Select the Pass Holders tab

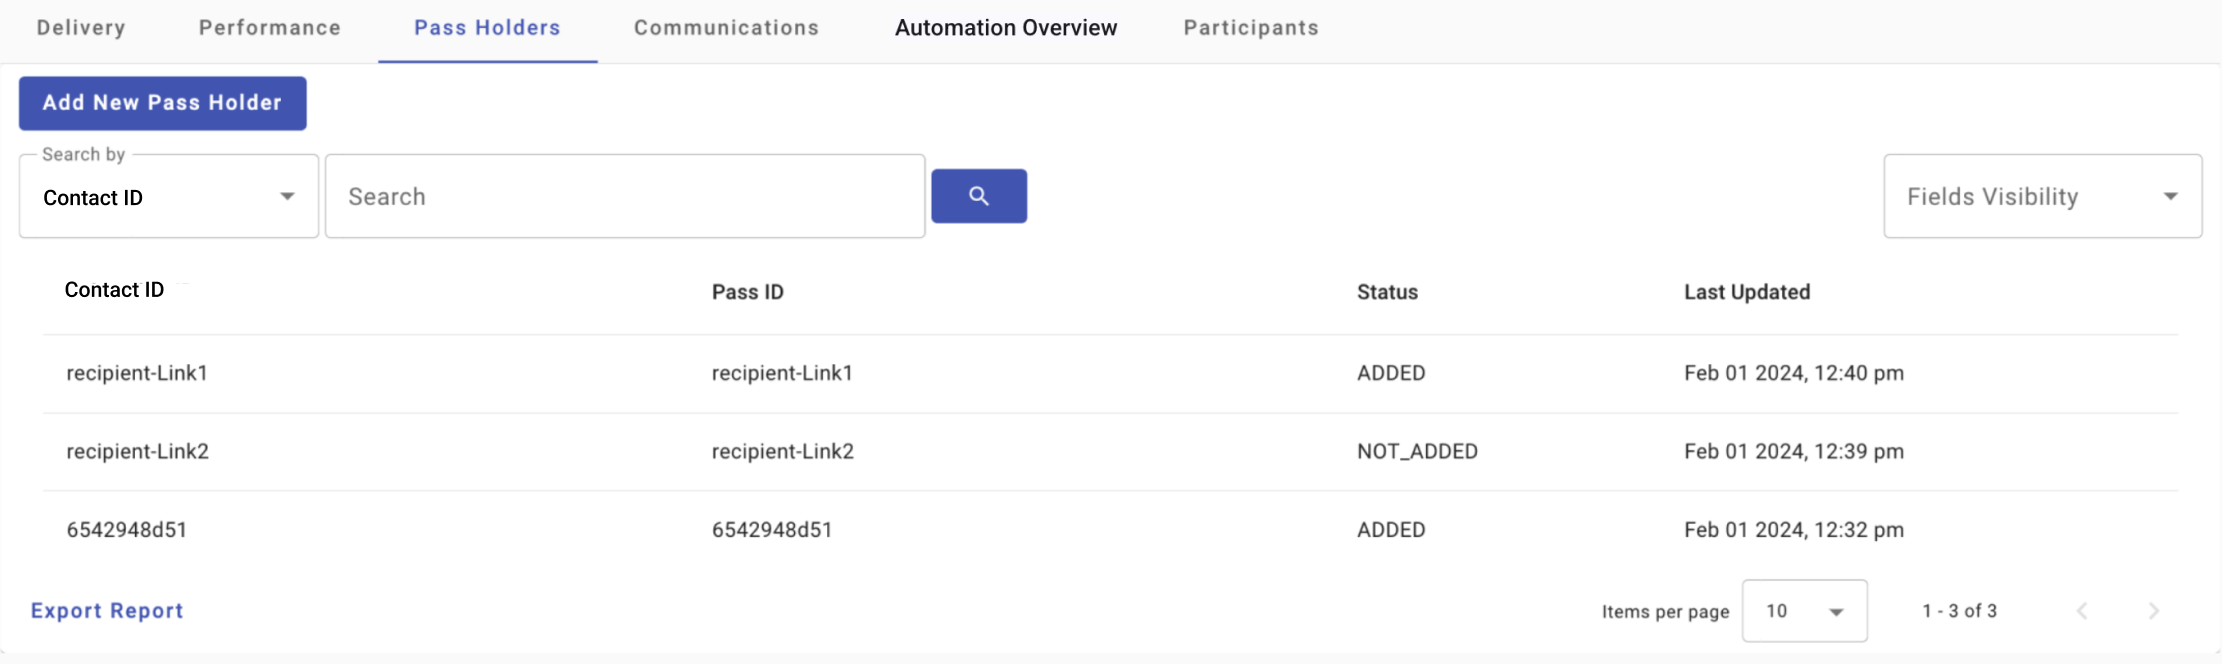point(488,28)
